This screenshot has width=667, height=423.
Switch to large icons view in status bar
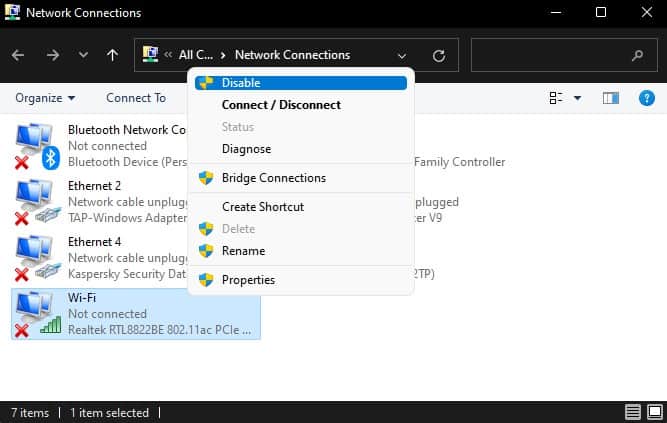655,412
